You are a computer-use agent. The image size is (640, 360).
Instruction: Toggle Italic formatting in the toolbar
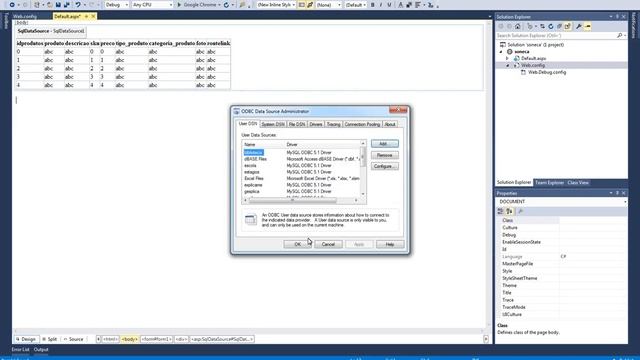[381, 5]
